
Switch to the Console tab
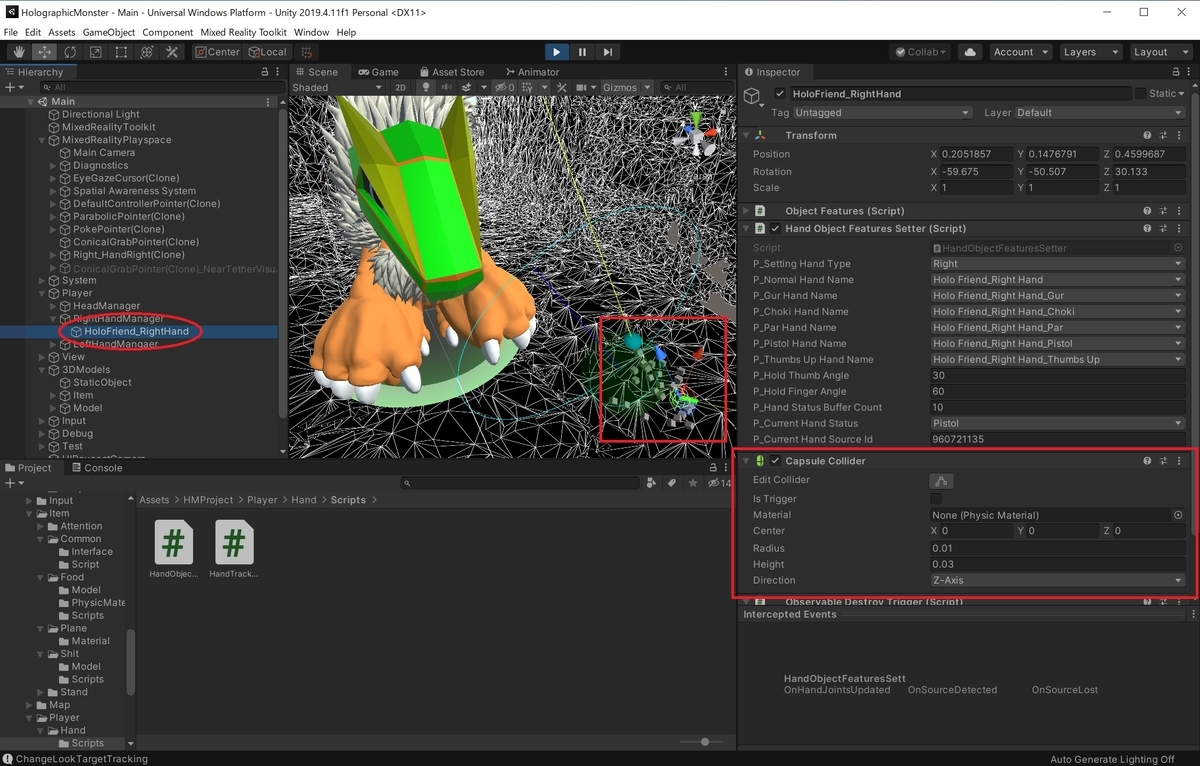(x=96, y=467)
